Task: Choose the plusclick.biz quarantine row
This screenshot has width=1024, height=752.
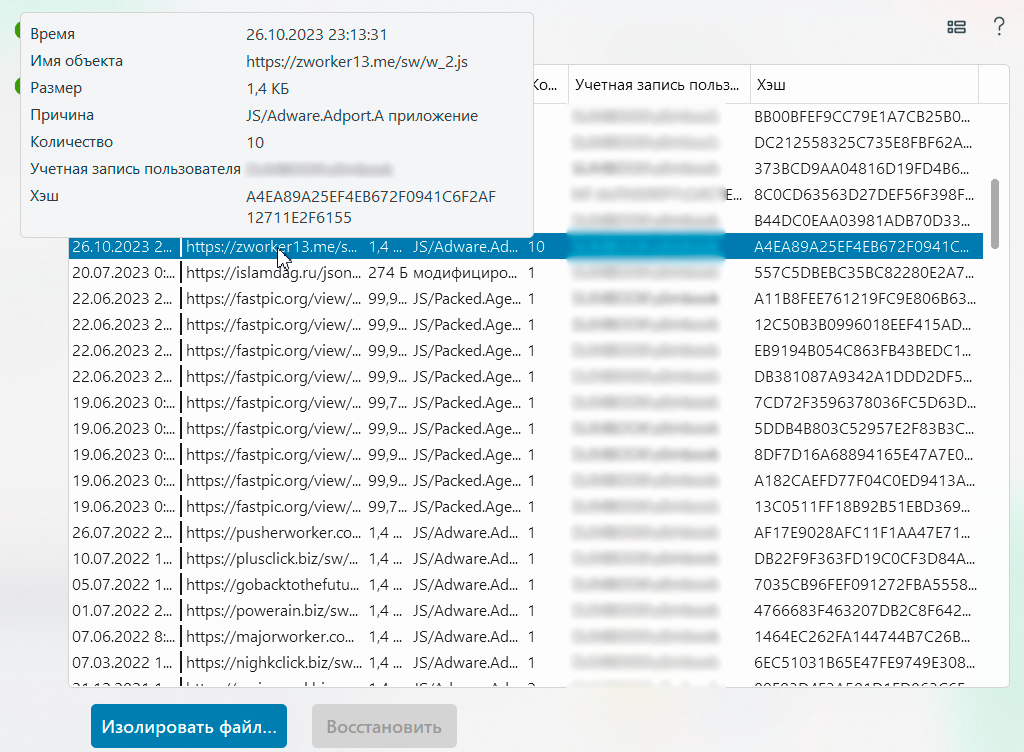Action: coord(272,558)
